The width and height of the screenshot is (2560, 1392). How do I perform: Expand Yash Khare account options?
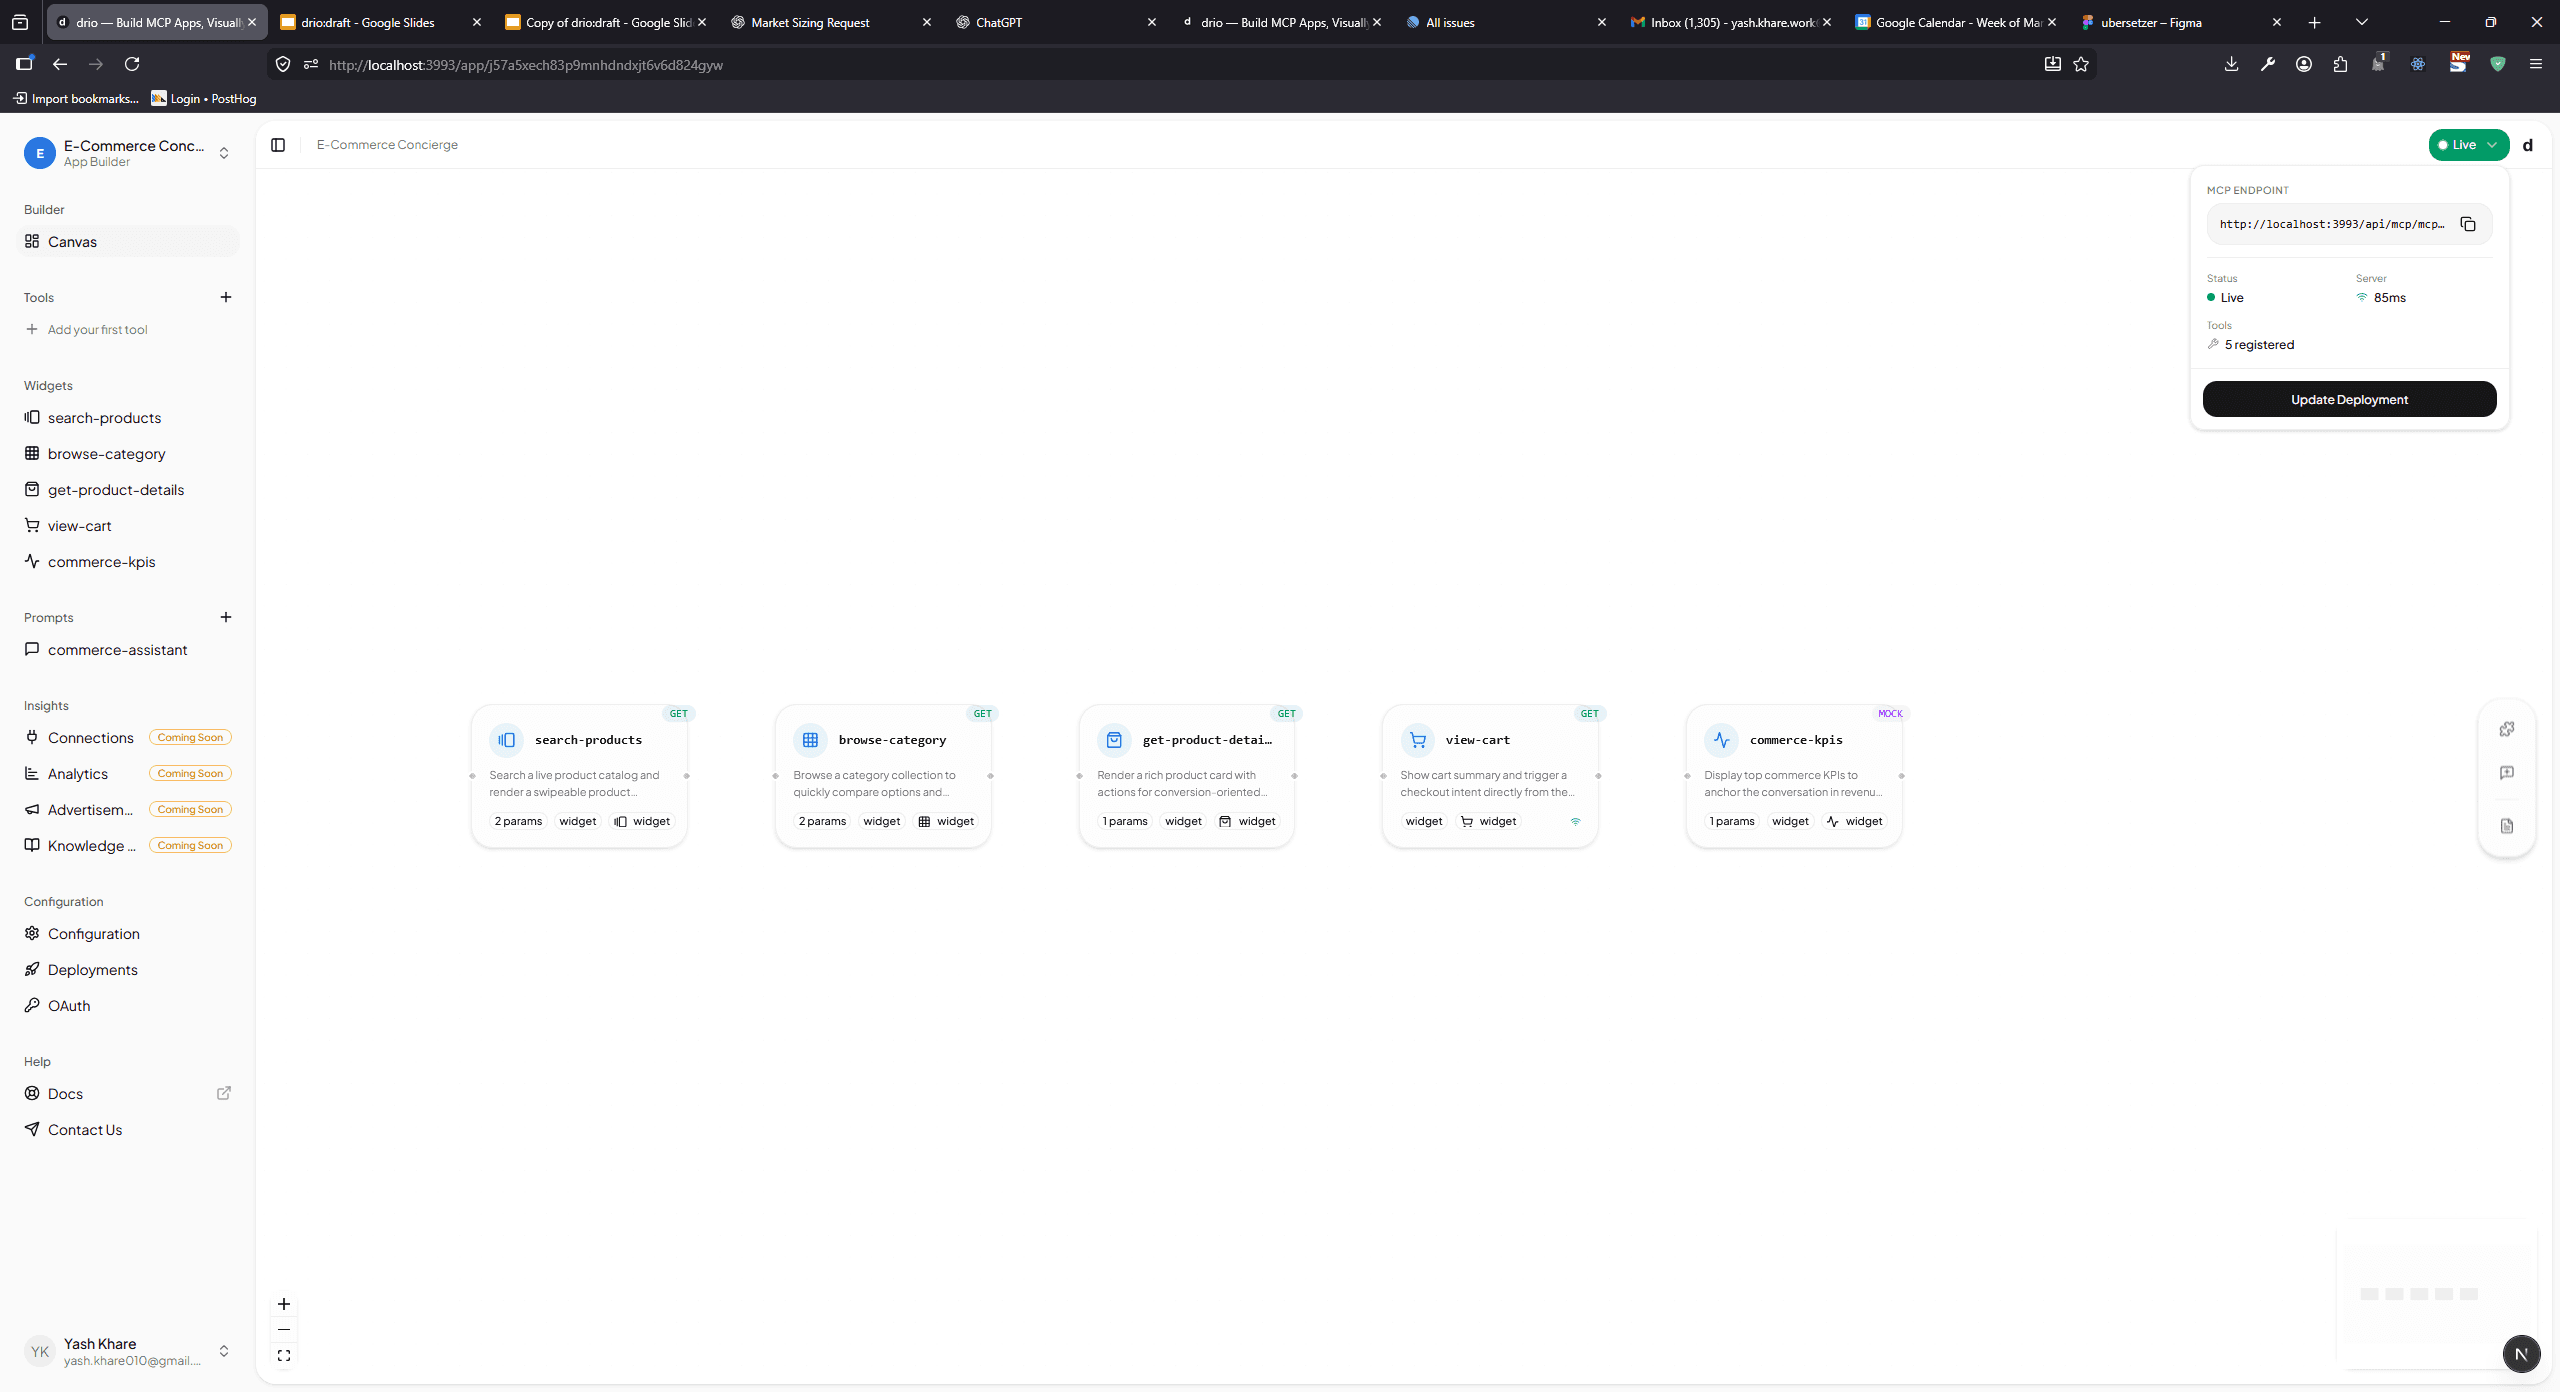(224, 1351)
